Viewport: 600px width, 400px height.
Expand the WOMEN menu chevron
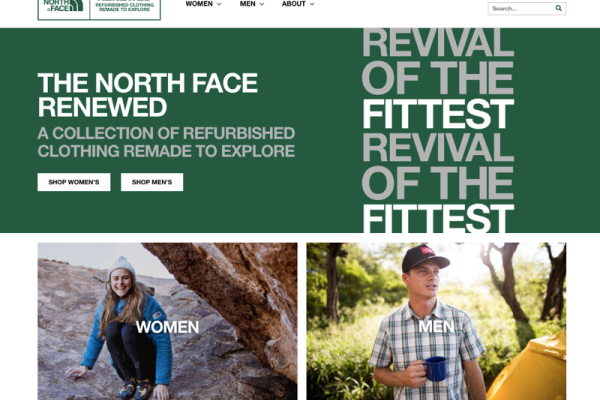(219, 4)
